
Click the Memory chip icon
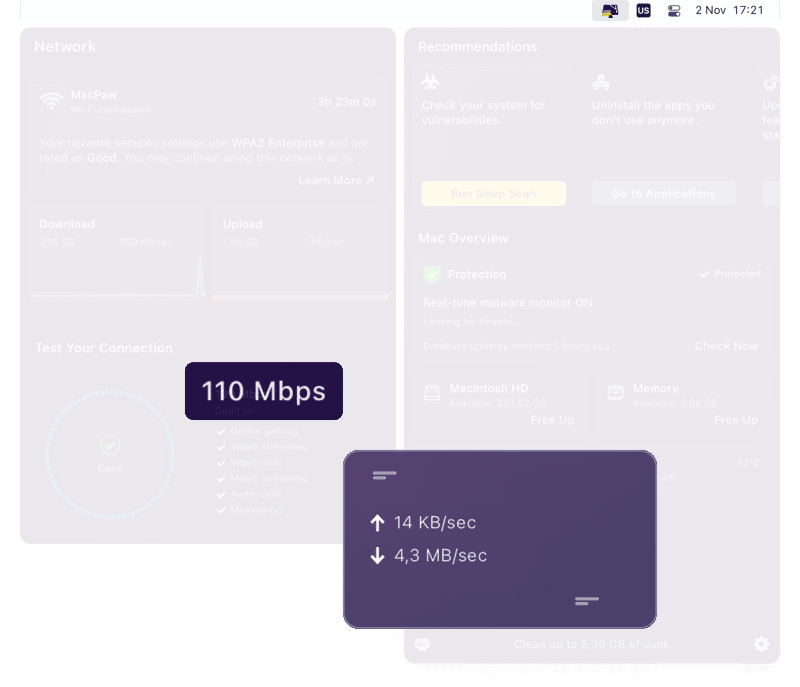tap(616, 393)
